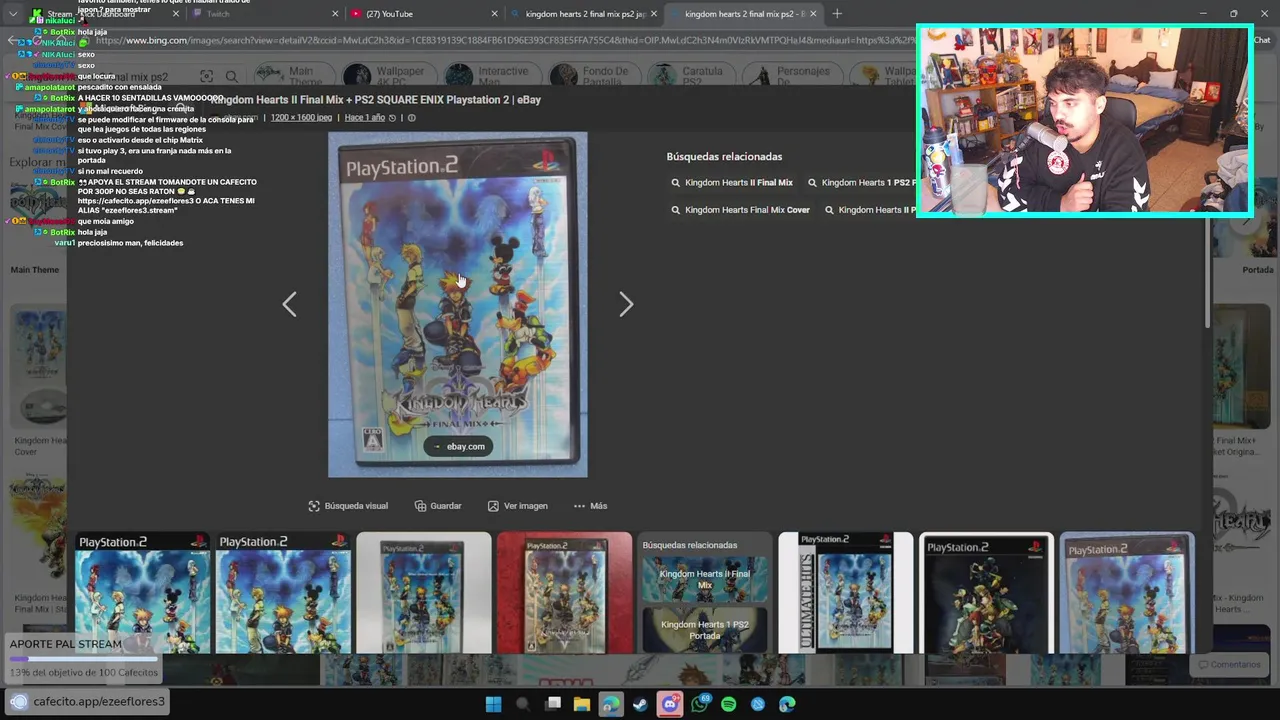
Task: Open Discord from the taskbar
Action: coord(669,705)
